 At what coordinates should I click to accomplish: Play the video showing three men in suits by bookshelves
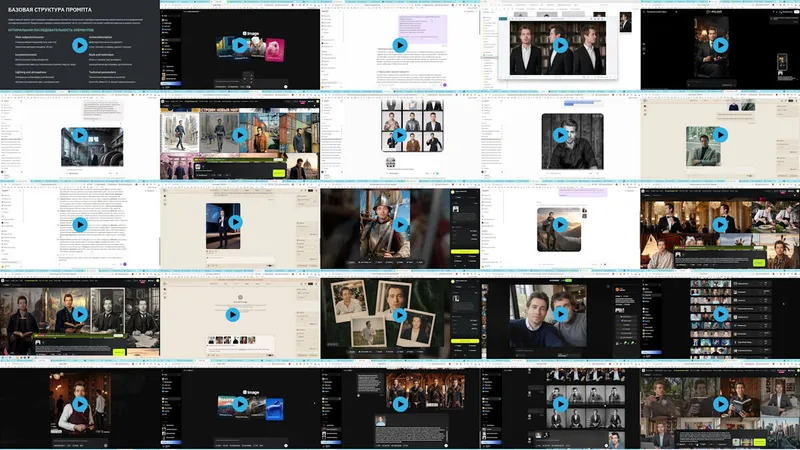pyautogui.click(x=560, y=45)
